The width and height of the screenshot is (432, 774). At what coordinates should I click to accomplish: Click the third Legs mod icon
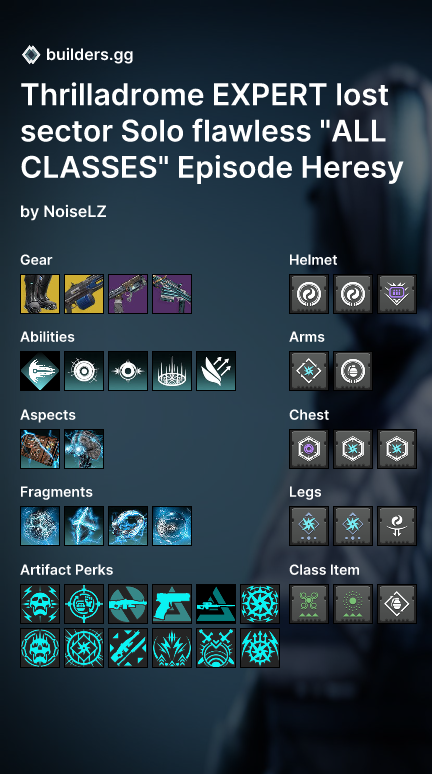pos(397,526)
